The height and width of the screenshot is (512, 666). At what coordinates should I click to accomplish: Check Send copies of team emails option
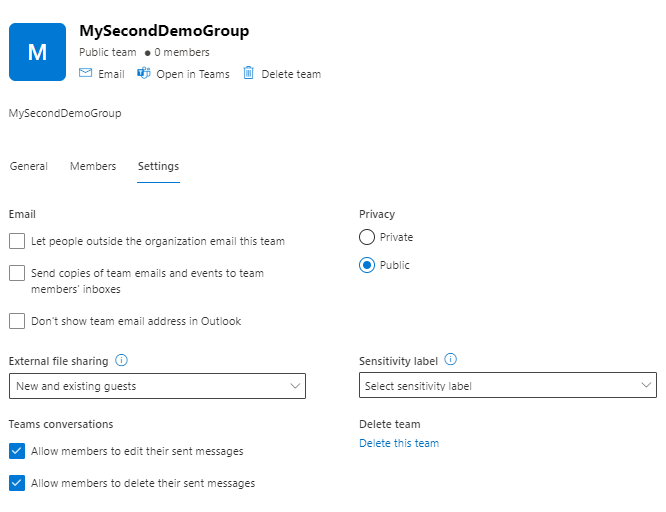point(17,273)
